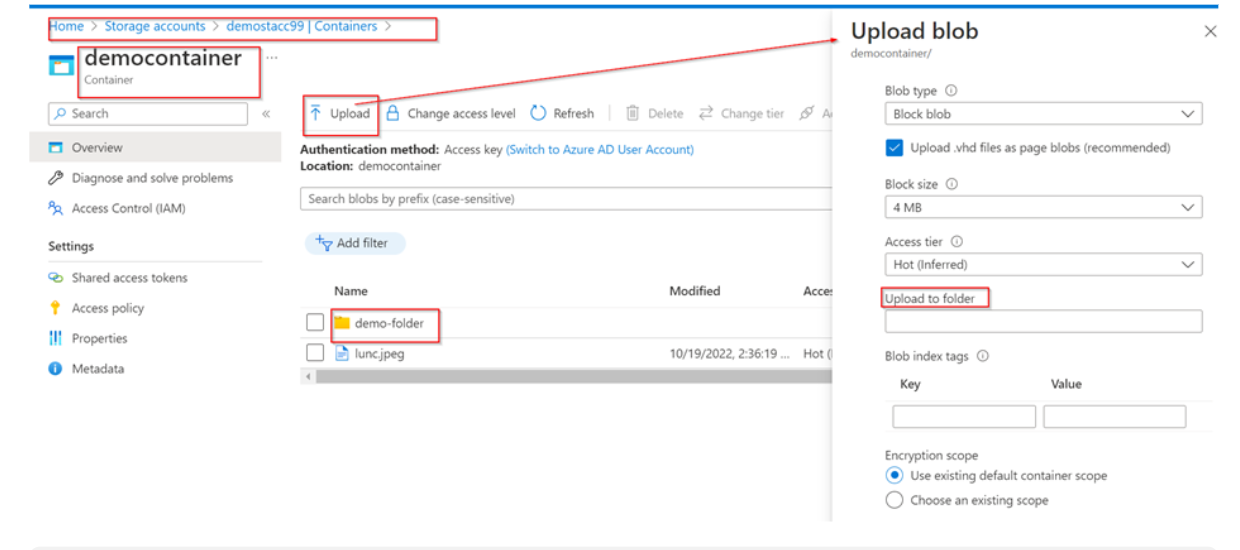Click the Shared access tokens link icon

pos(56,278)
